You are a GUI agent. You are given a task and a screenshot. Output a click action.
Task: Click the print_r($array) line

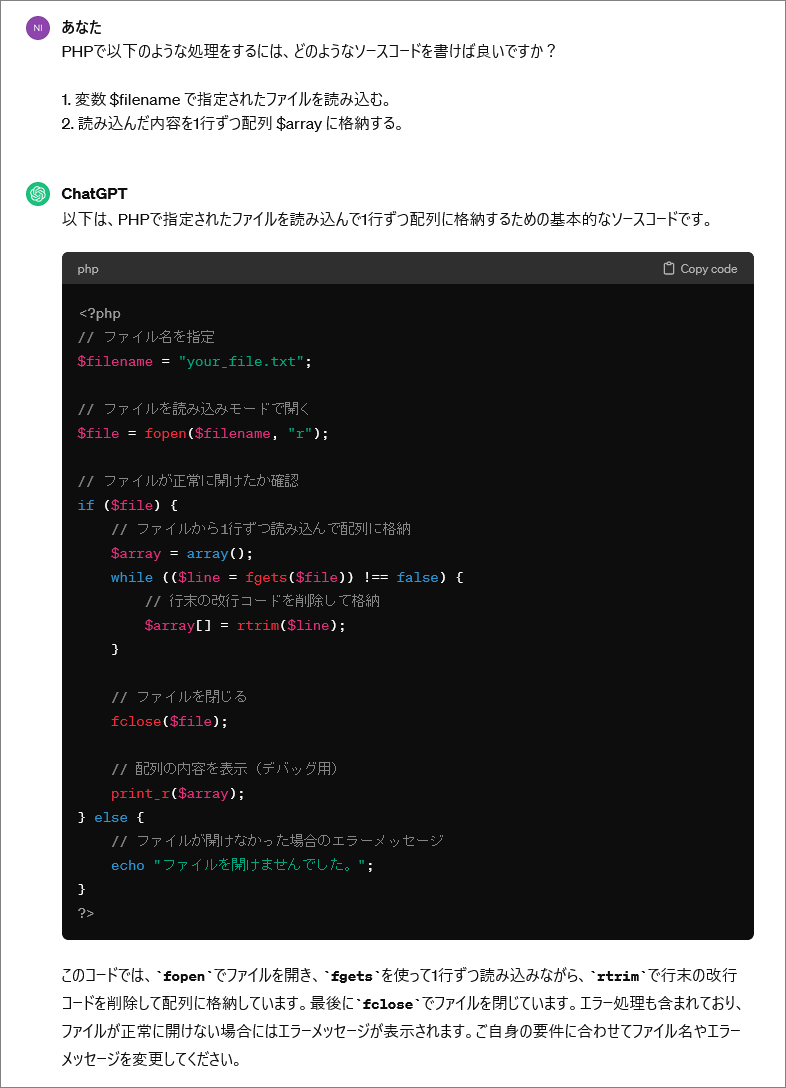coord(178,793)
